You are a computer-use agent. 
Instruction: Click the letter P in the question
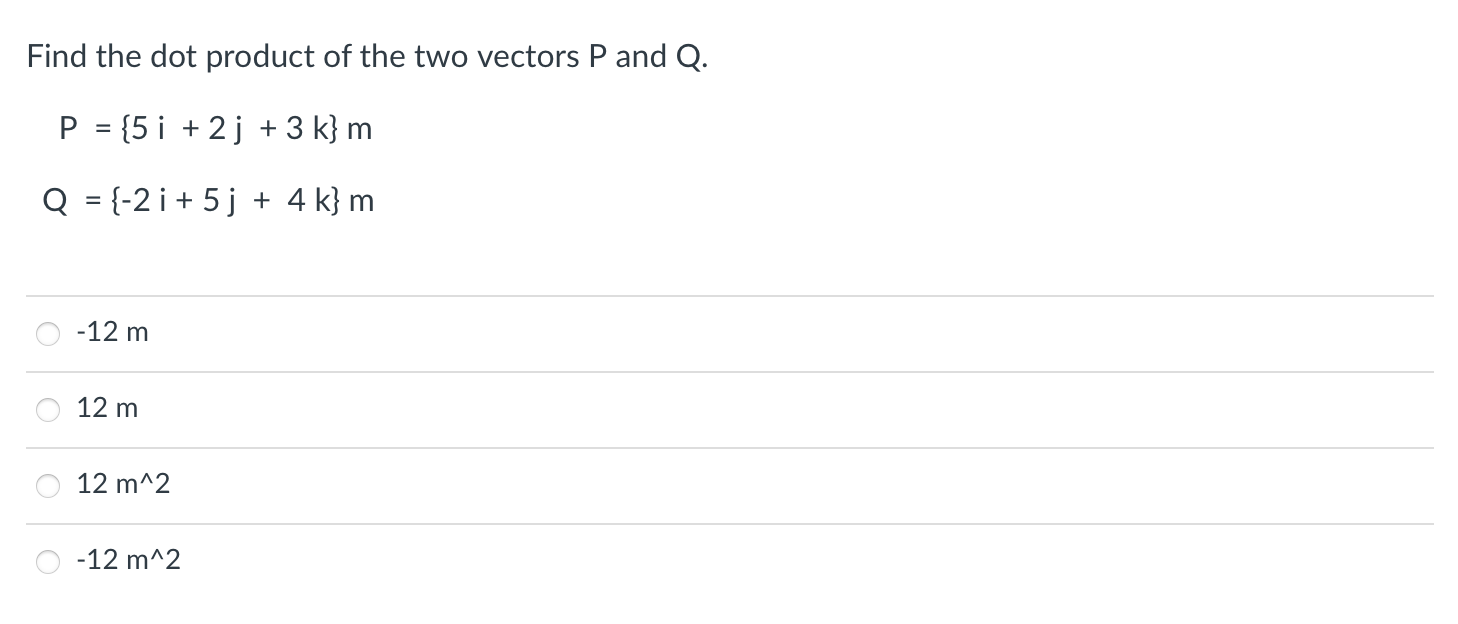596,57
